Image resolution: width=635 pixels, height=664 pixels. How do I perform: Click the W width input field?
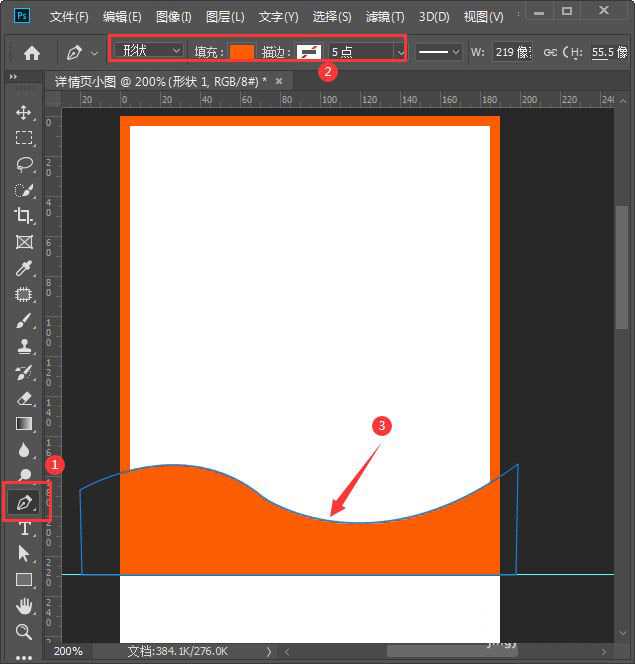(x=511, y=52)
